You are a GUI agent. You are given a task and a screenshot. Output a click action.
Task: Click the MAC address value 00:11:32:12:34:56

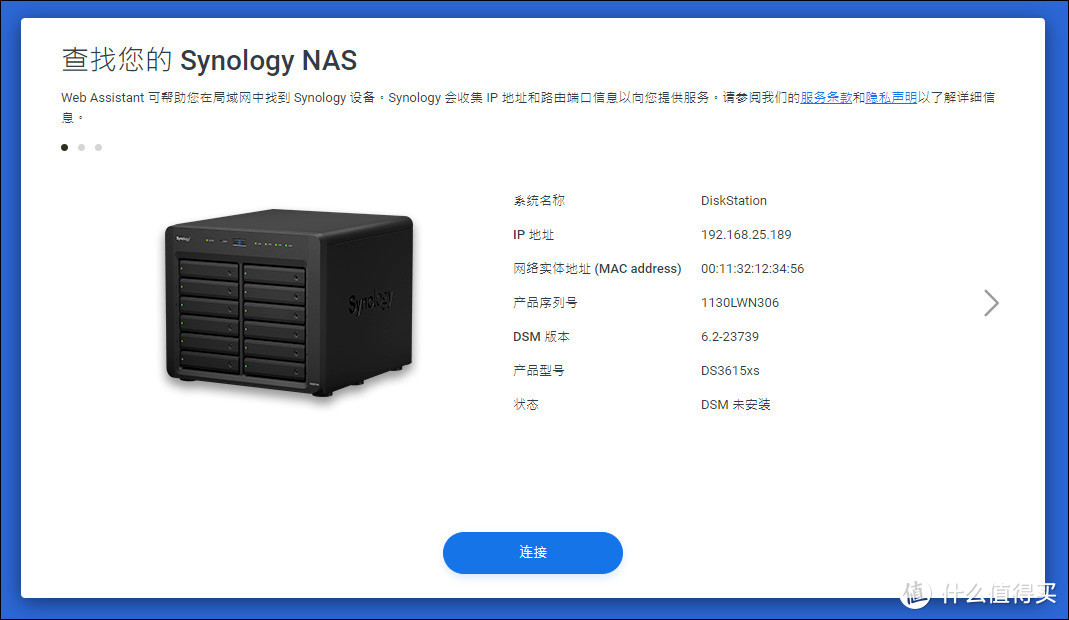point(752,269)
